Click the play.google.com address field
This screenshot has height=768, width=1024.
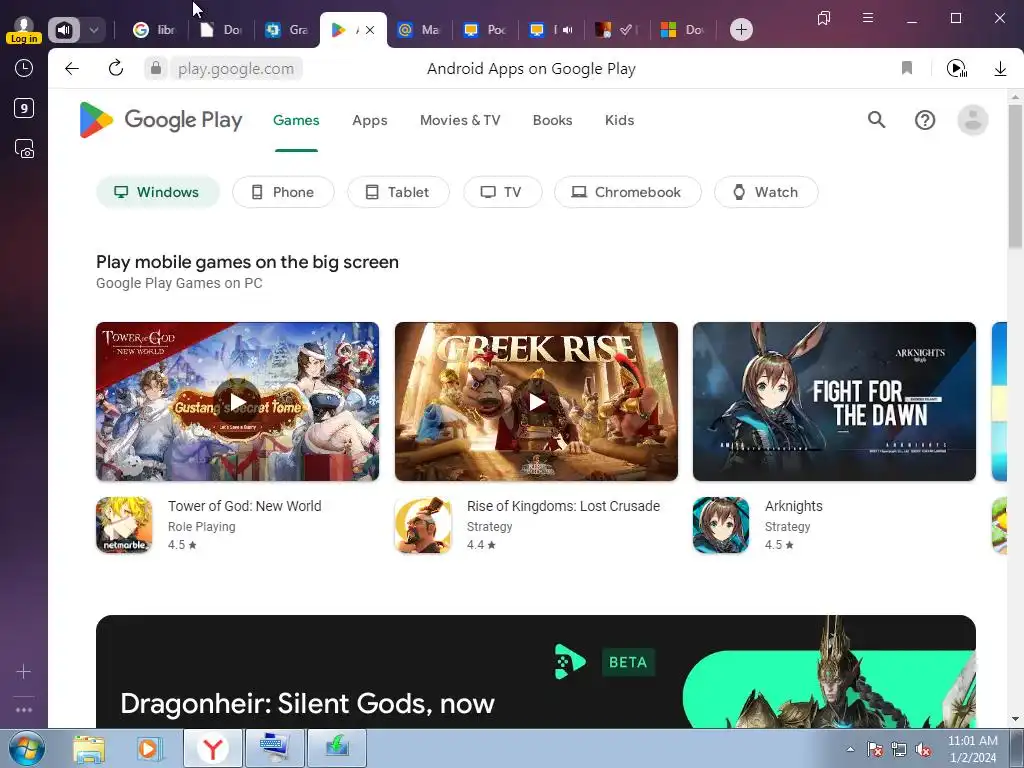236,69
